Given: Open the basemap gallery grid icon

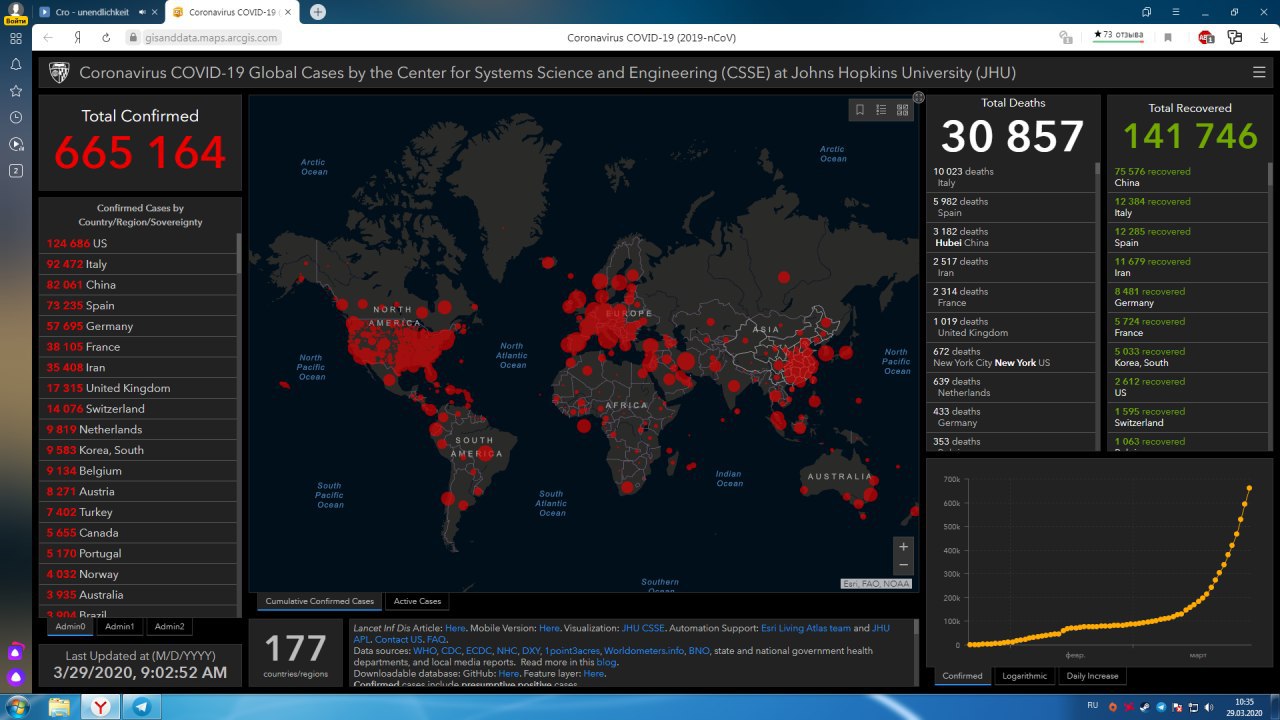Looking at the screenshot, I should [x=903, y=110].
